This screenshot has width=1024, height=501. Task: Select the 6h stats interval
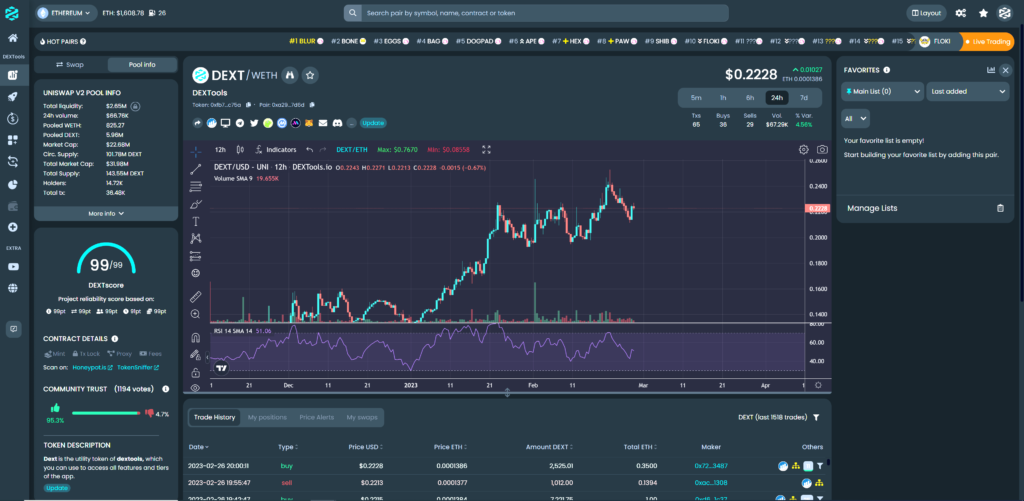pyautogui.click(x=750, y=98)
